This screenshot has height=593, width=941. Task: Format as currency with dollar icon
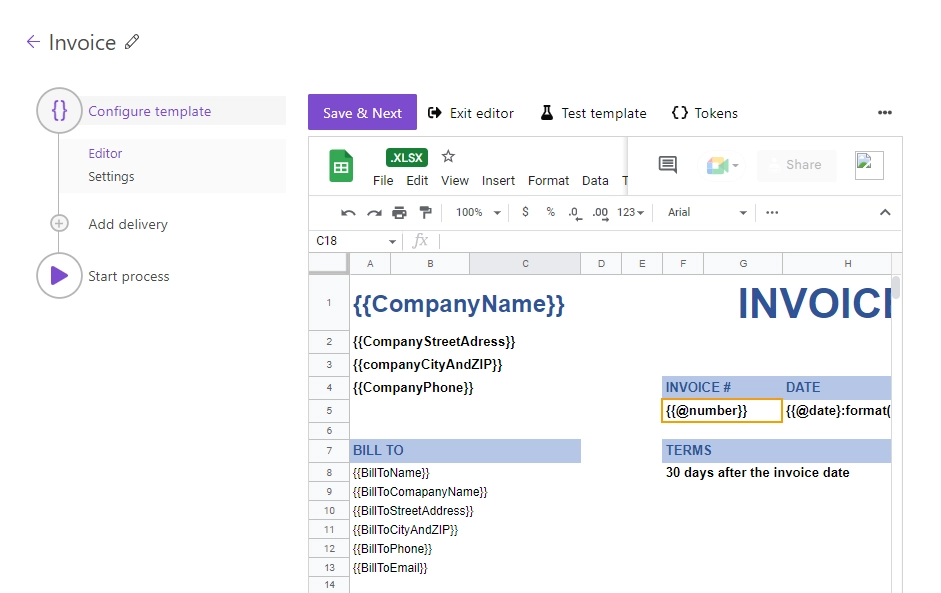pos(525,212)
